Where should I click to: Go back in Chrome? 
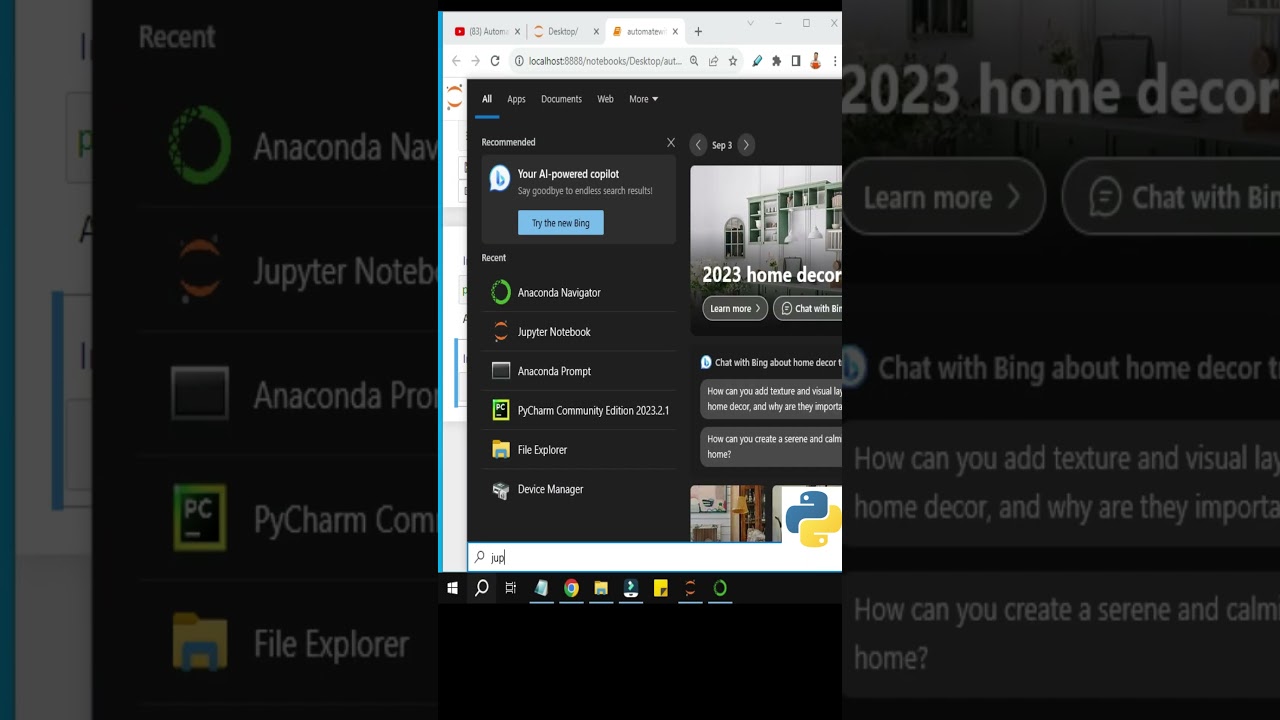click(456, 61)
